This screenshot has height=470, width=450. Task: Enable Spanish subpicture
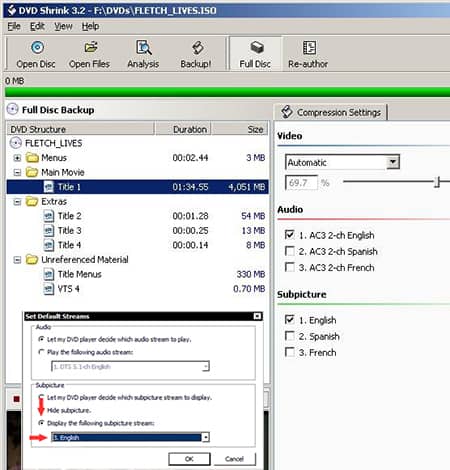pyautogui.click(x=290, y=336)
